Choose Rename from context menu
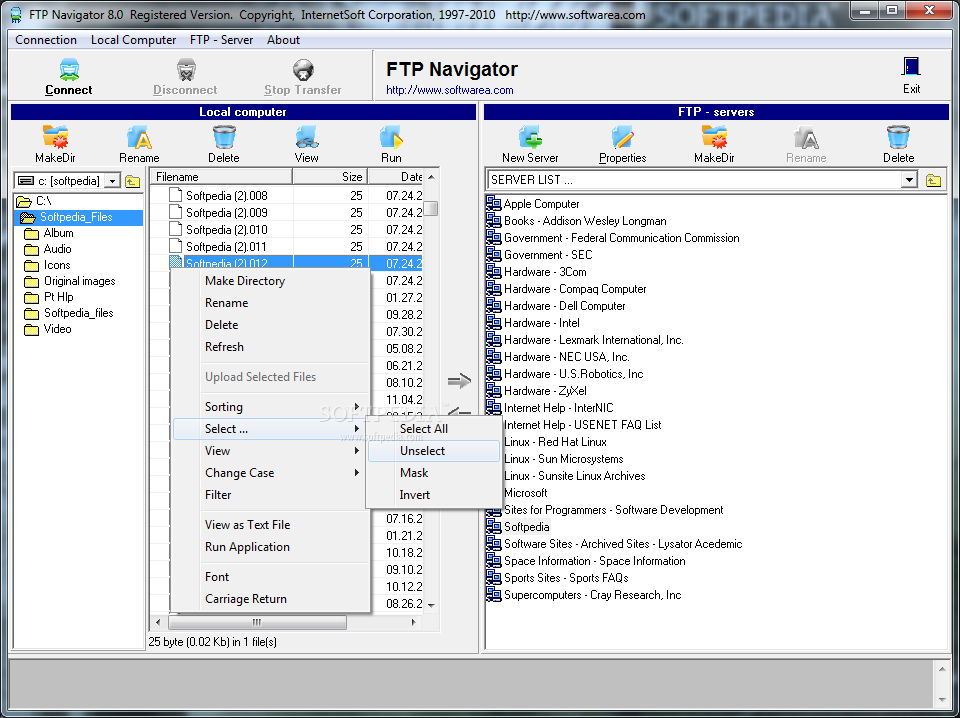Viewport: 960px width, 718px height. (x=271, y=303)
